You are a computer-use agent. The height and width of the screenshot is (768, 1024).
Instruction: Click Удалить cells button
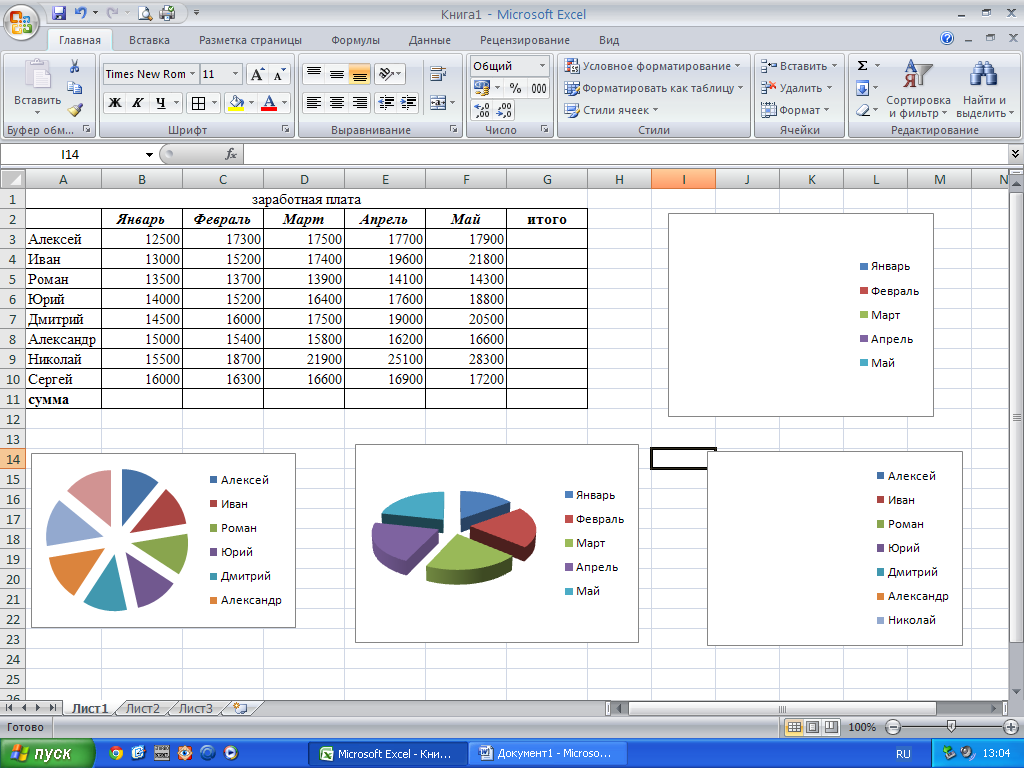(x=797, y=88)
